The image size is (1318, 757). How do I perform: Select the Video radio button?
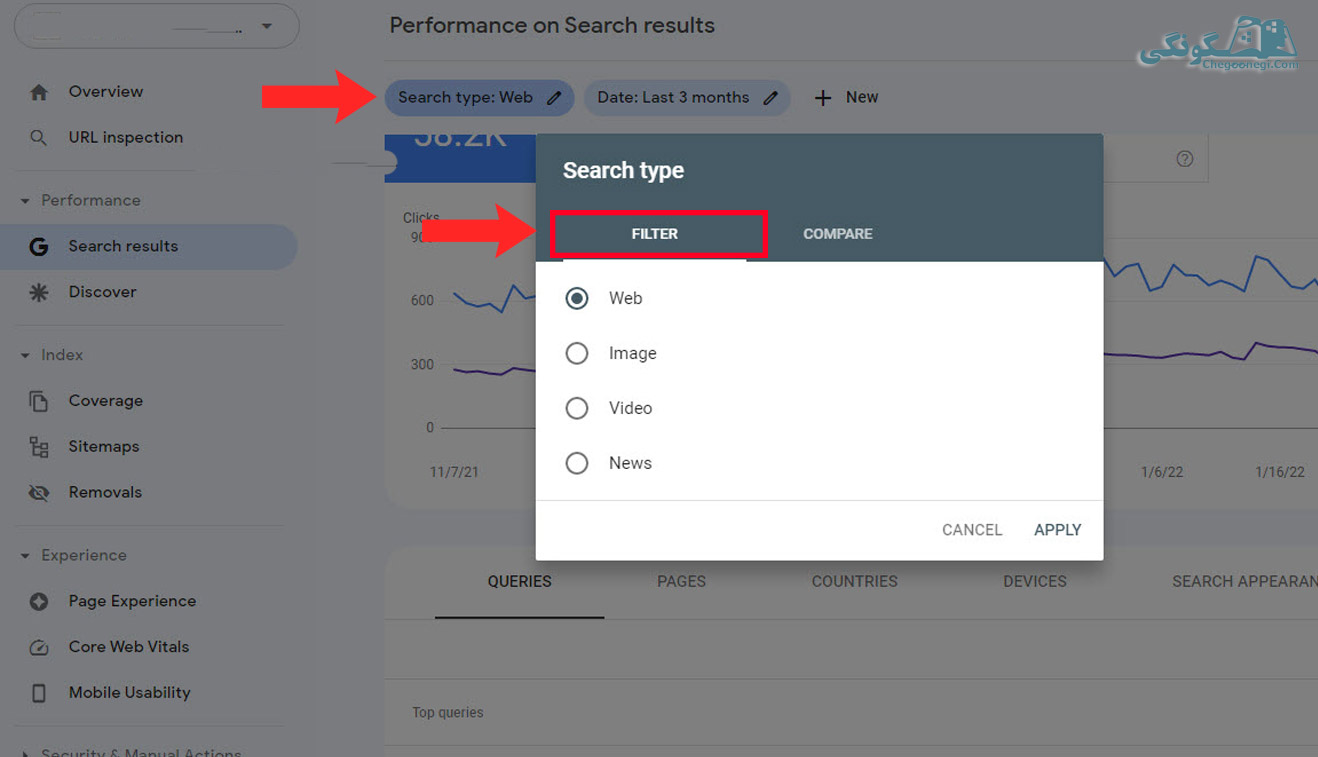coord(577,408)
